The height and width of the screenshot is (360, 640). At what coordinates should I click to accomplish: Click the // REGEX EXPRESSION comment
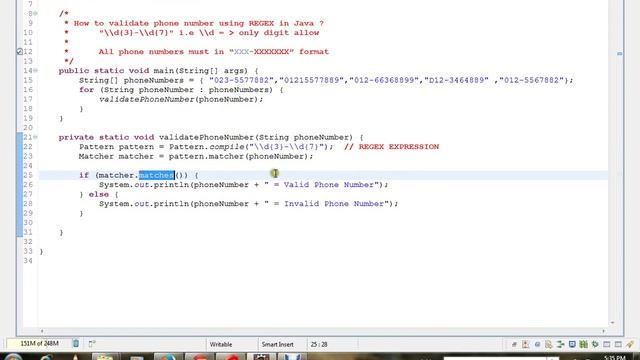point(391,147)
